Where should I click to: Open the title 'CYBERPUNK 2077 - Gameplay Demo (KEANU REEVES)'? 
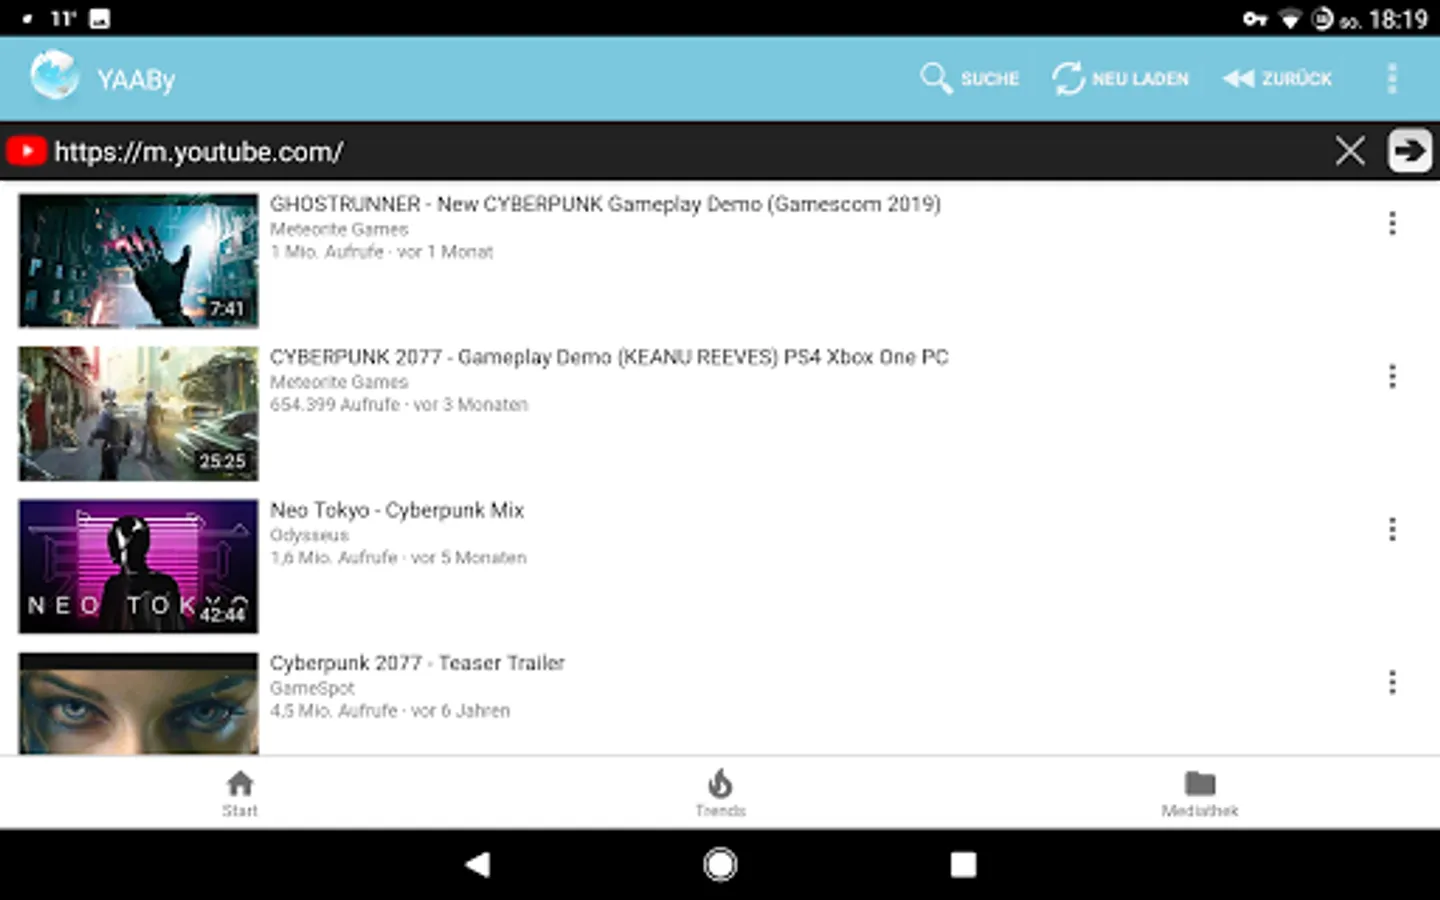(609, 357)
